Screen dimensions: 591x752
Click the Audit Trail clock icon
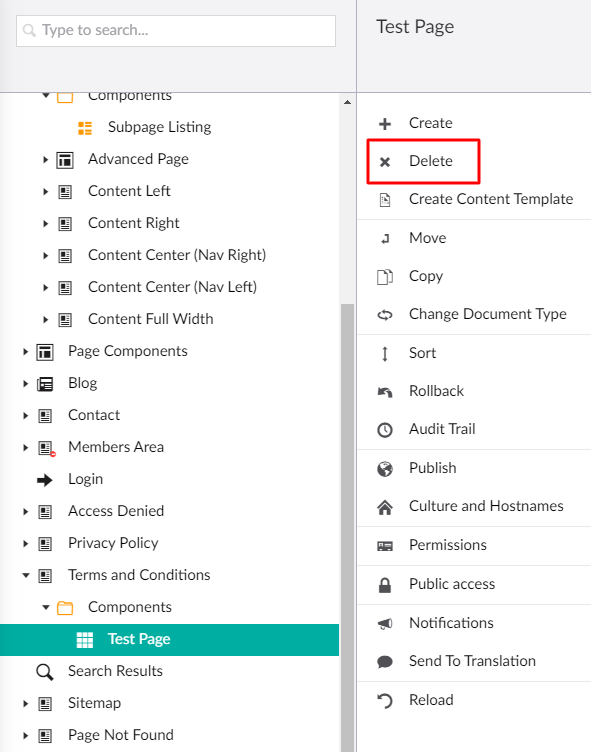[x=385, y=430]
